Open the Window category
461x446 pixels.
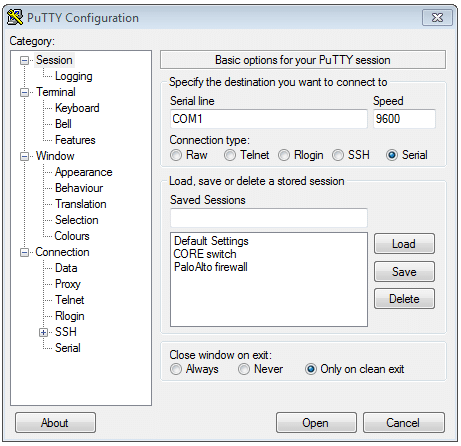coord(55,156)
